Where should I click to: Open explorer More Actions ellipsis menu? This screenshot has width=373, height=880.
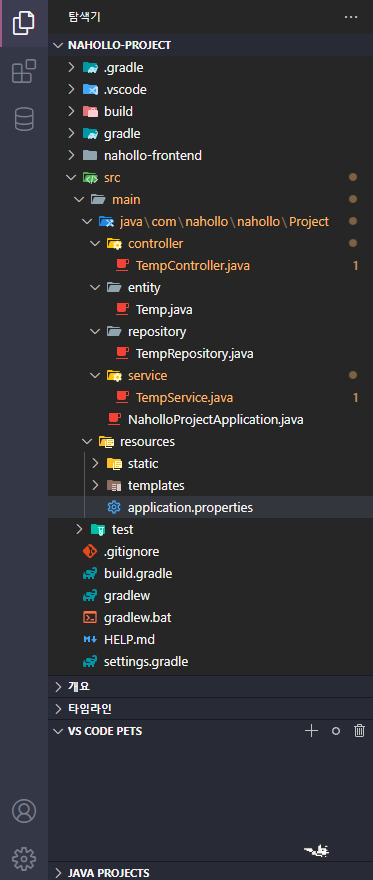[351, 17]
